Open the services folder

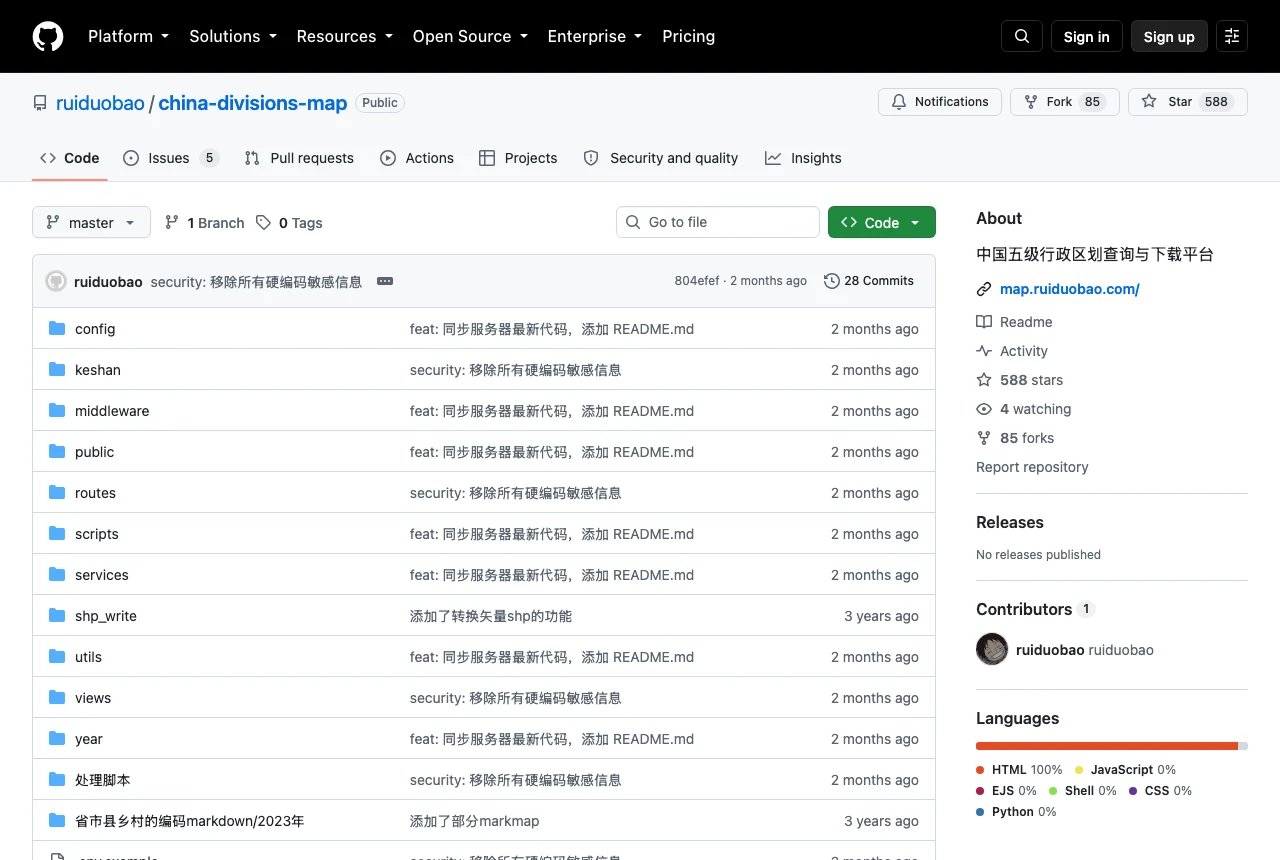coord(102,575)
